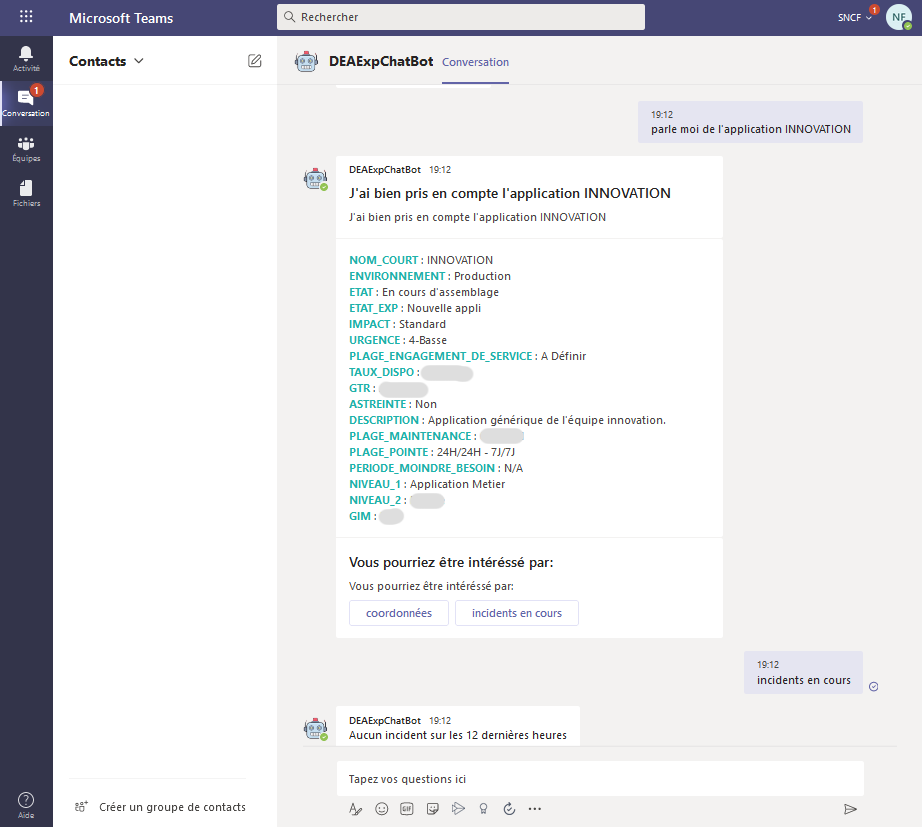Start a new conversation with compose icon
Image resolution: width=922 pixels, height=827 pixels.
[x=255, y=61]
